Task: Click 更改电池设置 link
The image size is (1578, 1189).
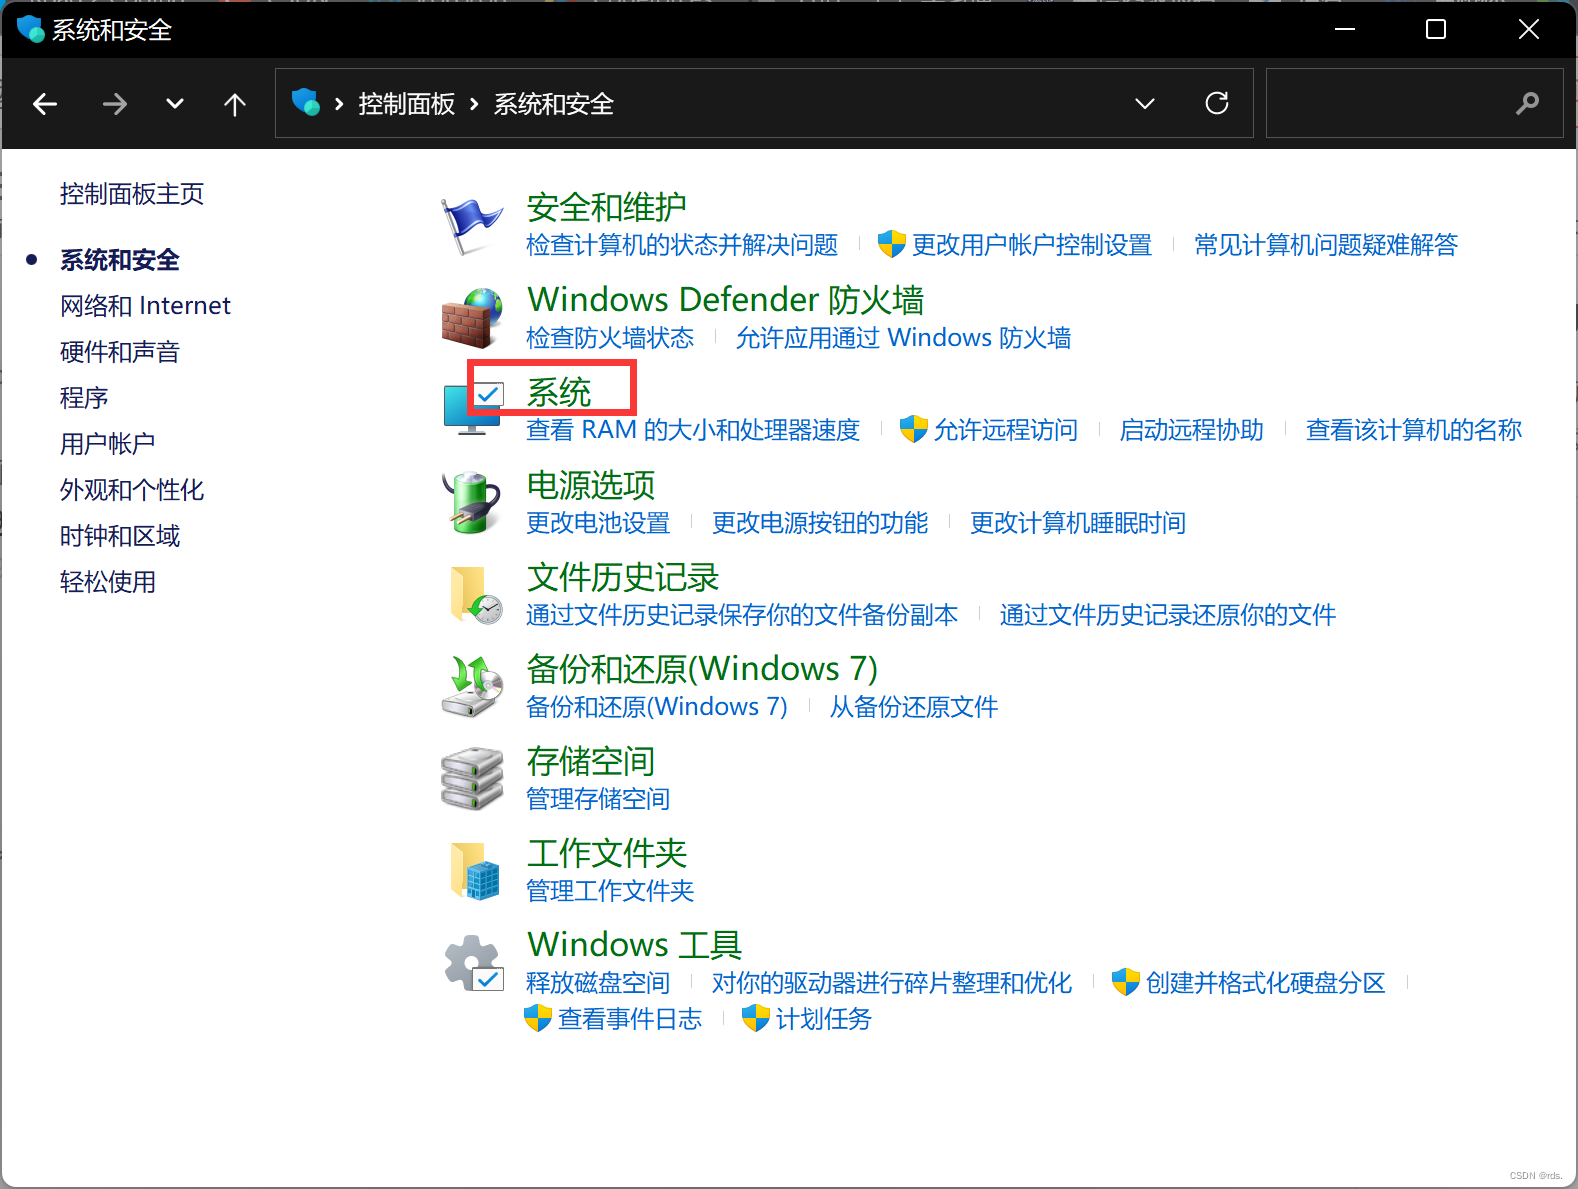Action: click(x=598, y=523)
